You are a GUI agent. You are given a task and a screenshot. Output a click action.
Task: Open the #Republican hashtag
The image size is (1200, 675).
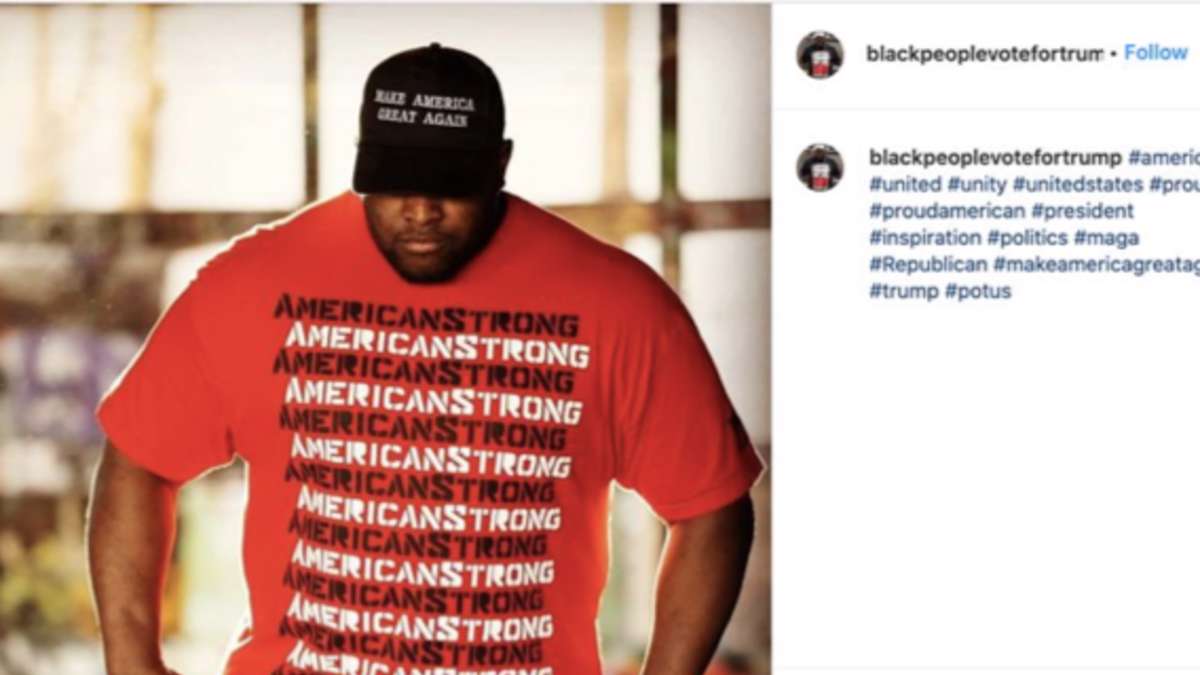pyautogui.click(x=927, y=264)
